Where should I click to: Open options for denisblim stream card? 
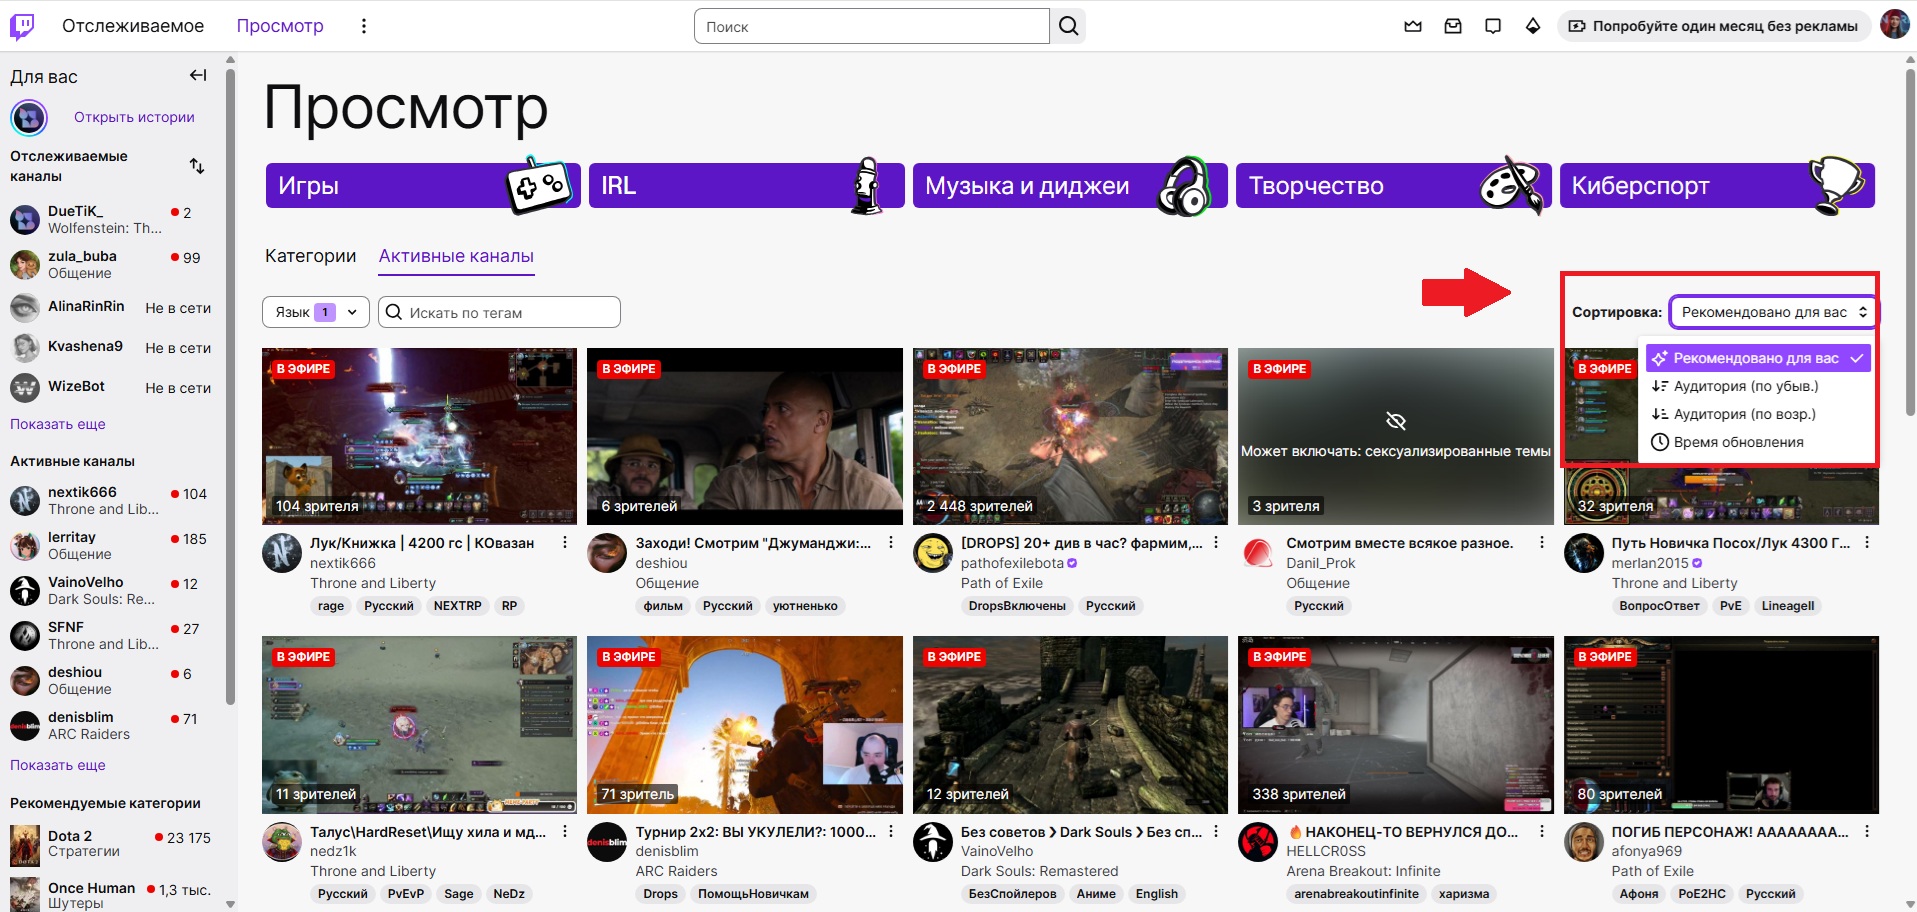890,831
